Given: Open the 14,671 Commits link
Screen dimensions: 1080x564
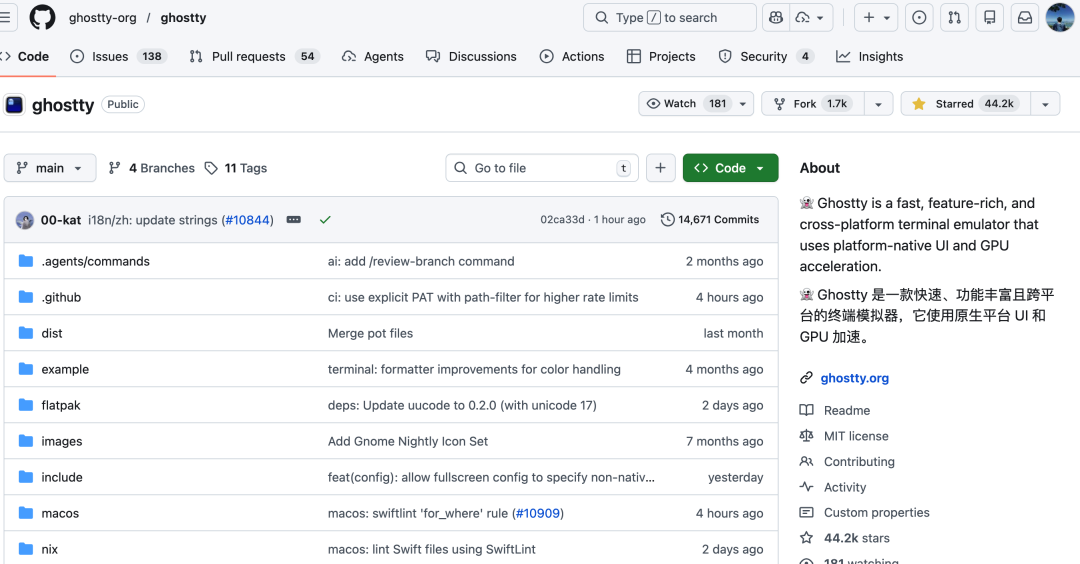Looking at the screenshot, I should (710, 220).
